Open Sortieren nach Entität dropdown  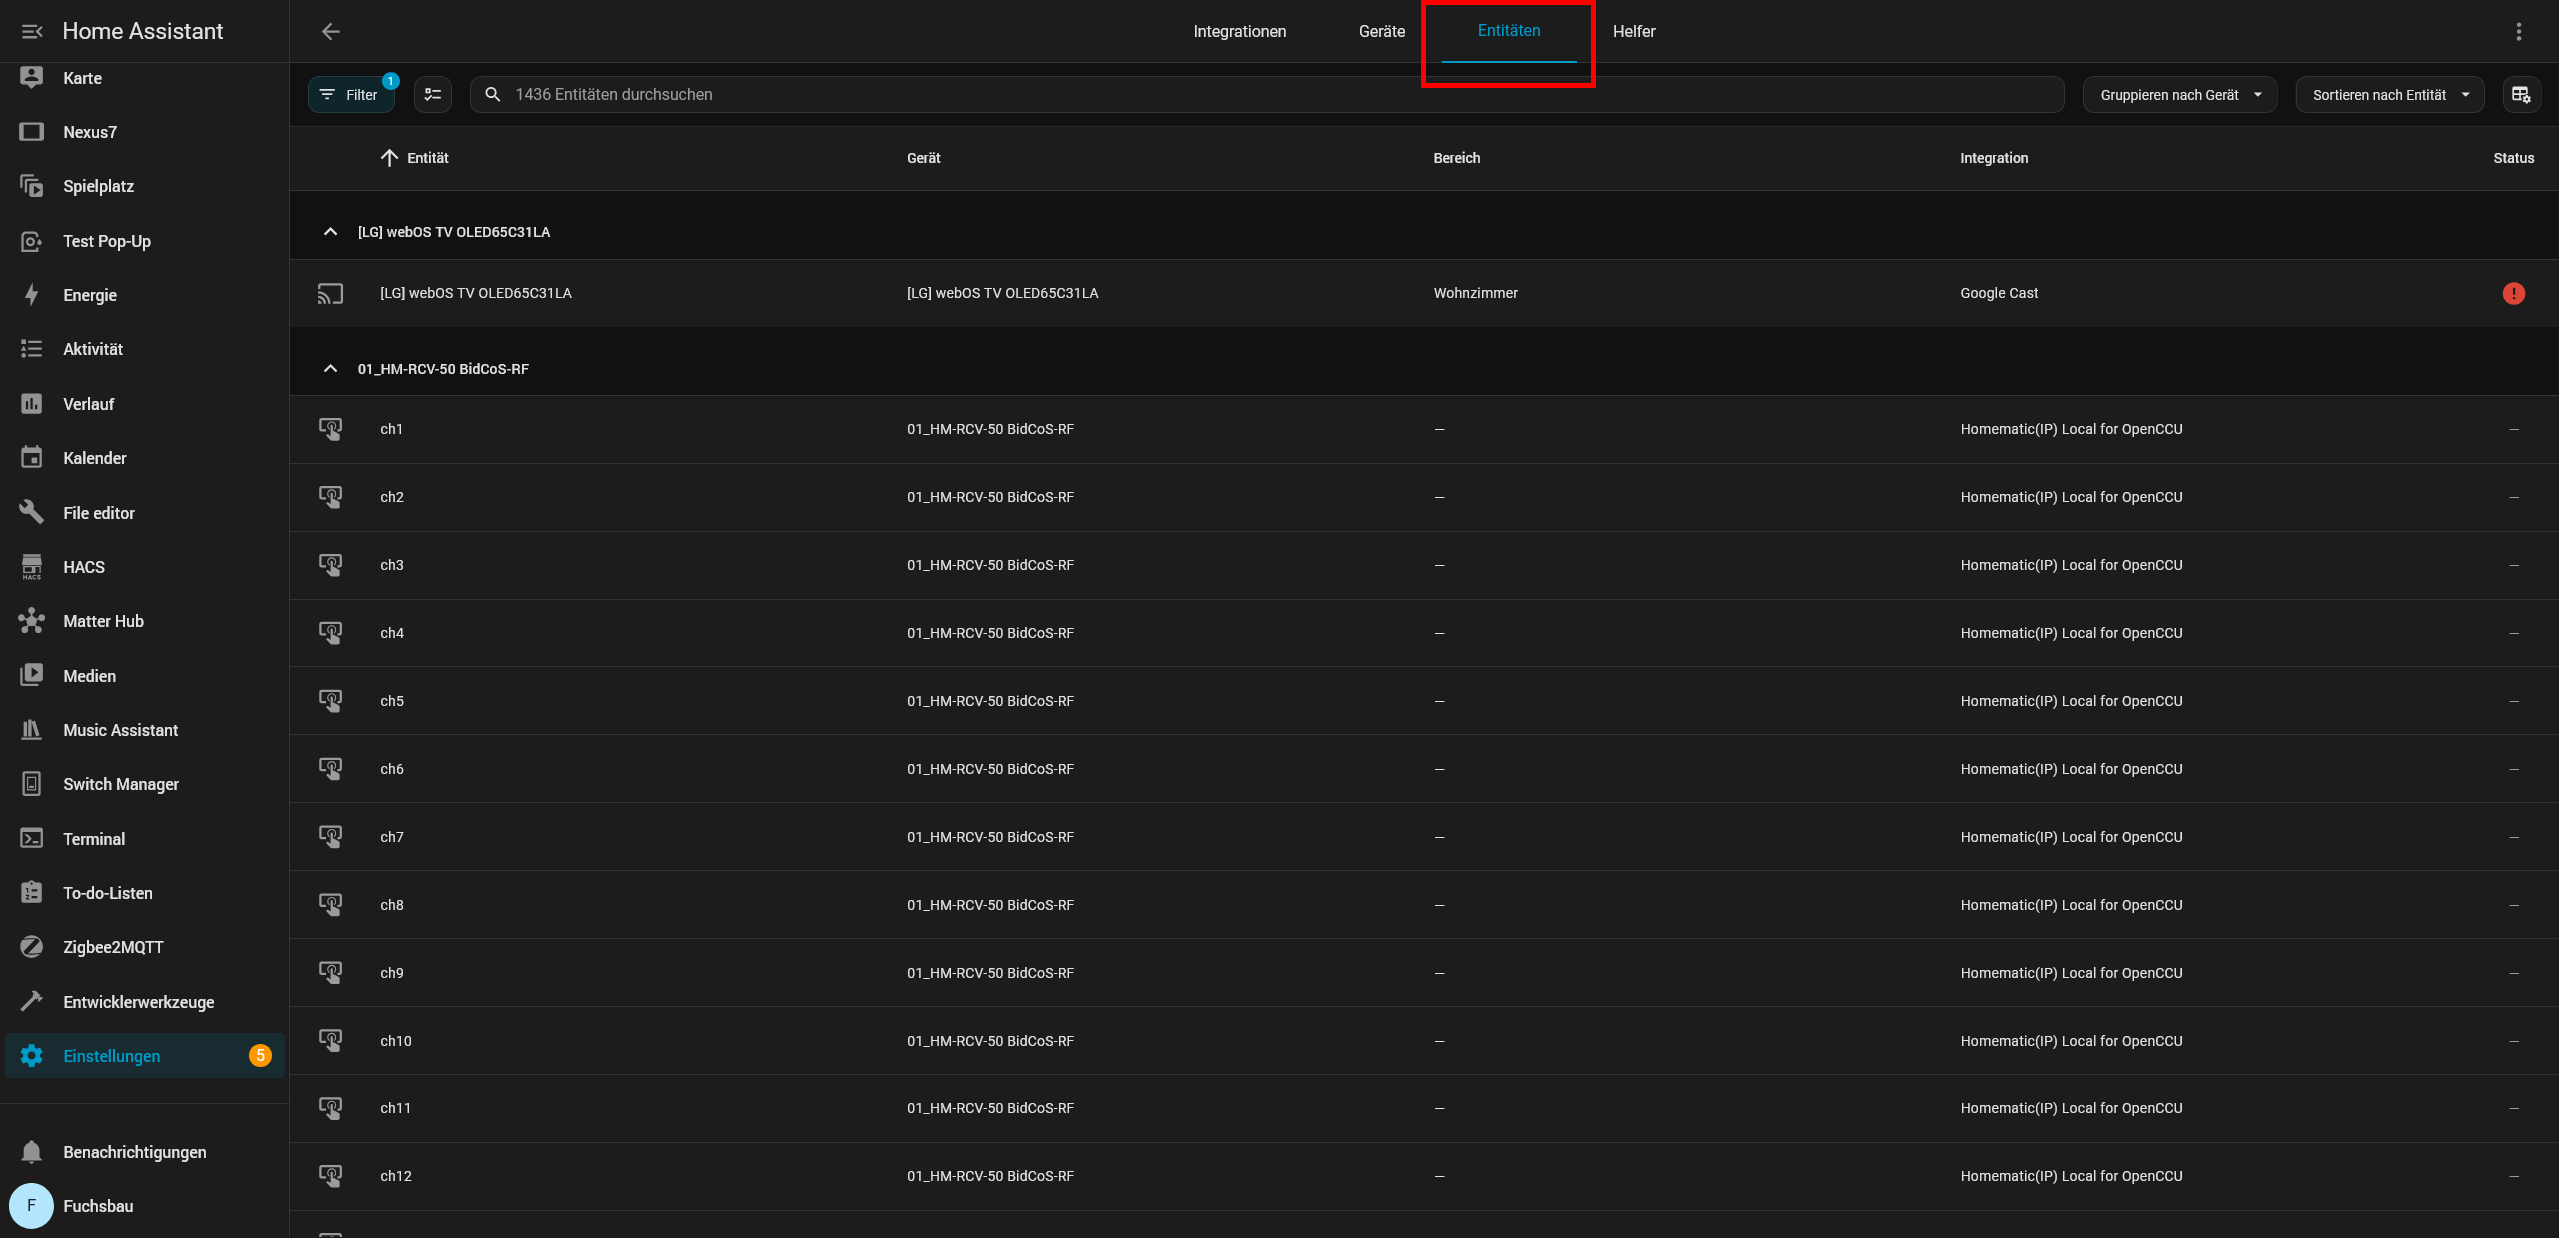(2389, 95)
